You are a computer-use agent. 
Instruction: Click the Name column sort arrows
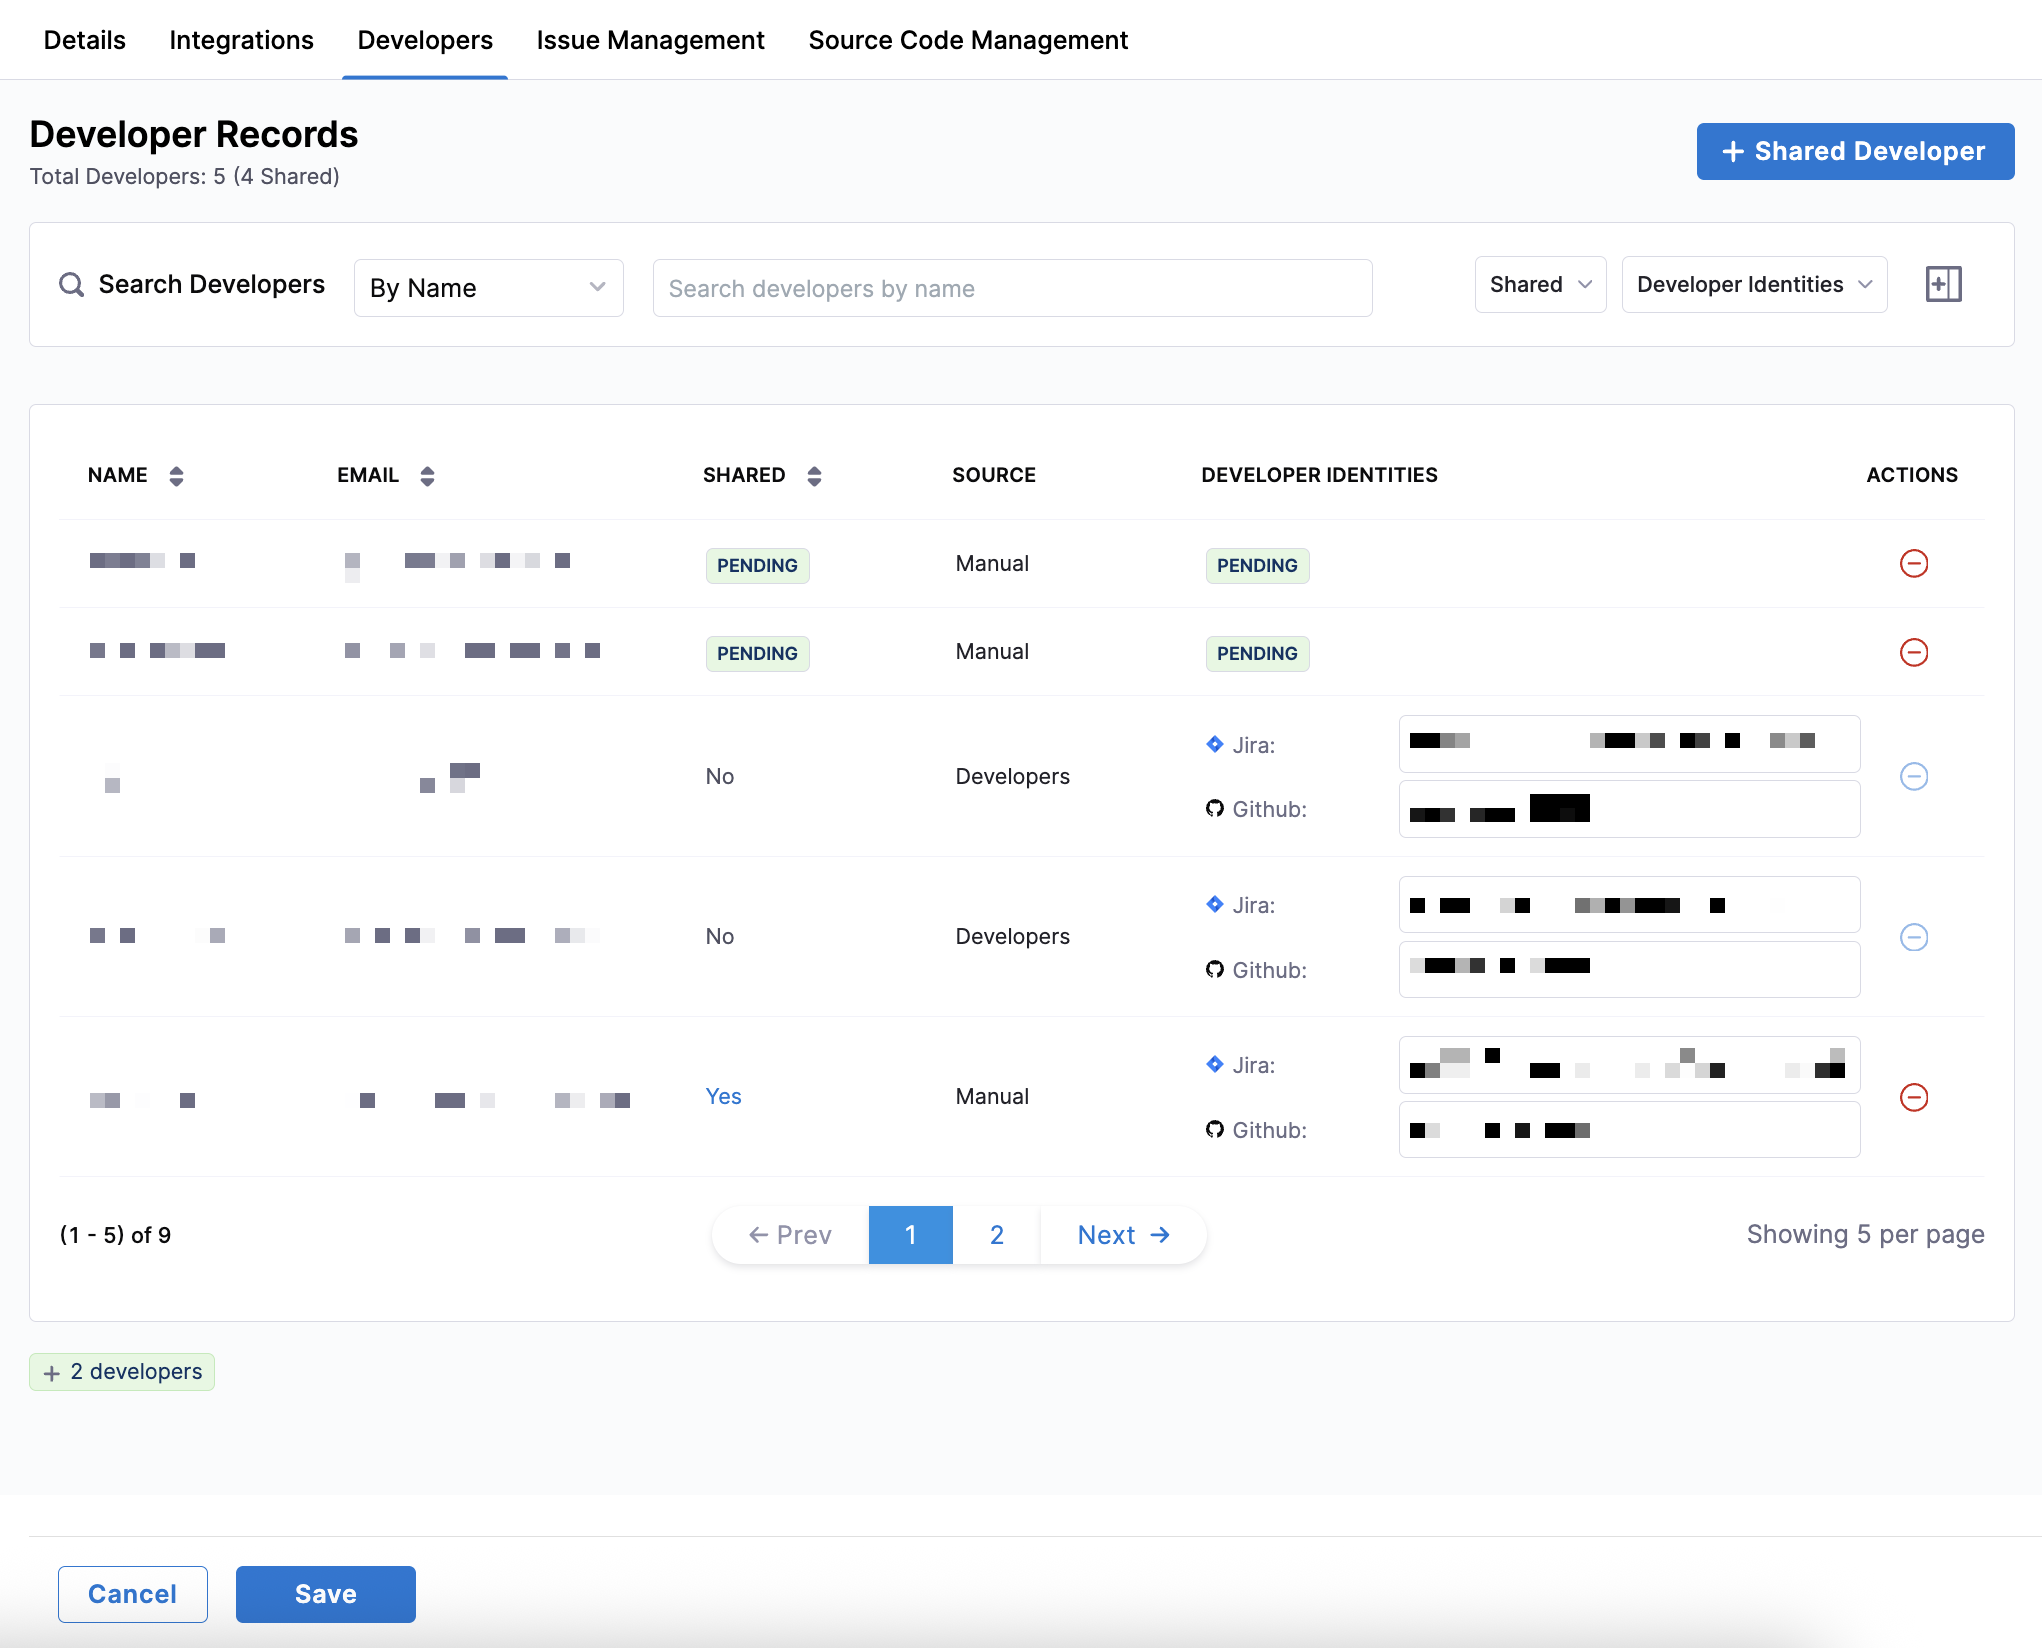click(x=176, y=476)
